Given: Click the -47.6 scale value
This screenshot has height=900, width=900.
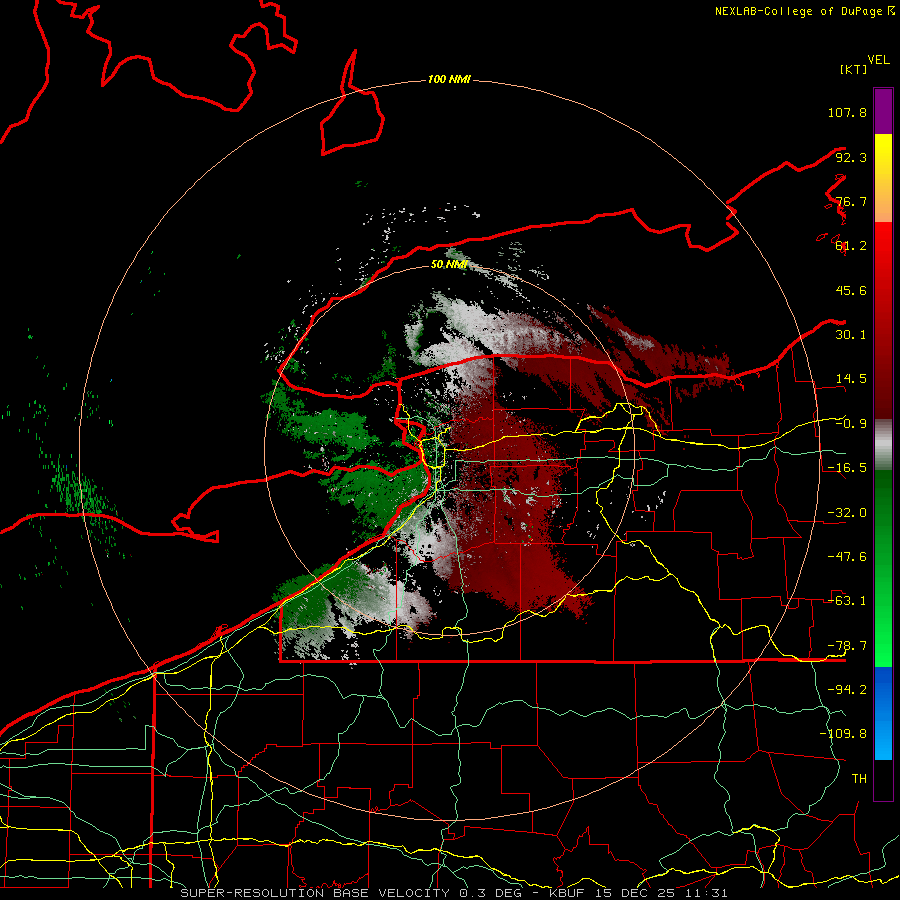Looking at the screenshot, I should coord(847,557).
